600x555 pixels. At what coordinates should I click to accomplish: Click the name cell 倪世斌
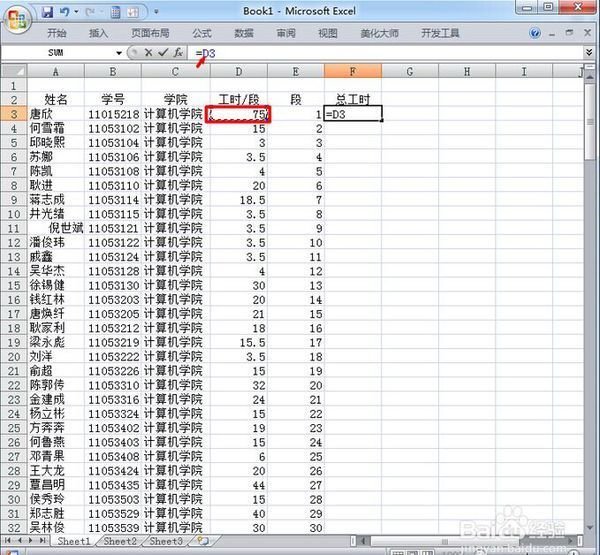tap(56, 229)
